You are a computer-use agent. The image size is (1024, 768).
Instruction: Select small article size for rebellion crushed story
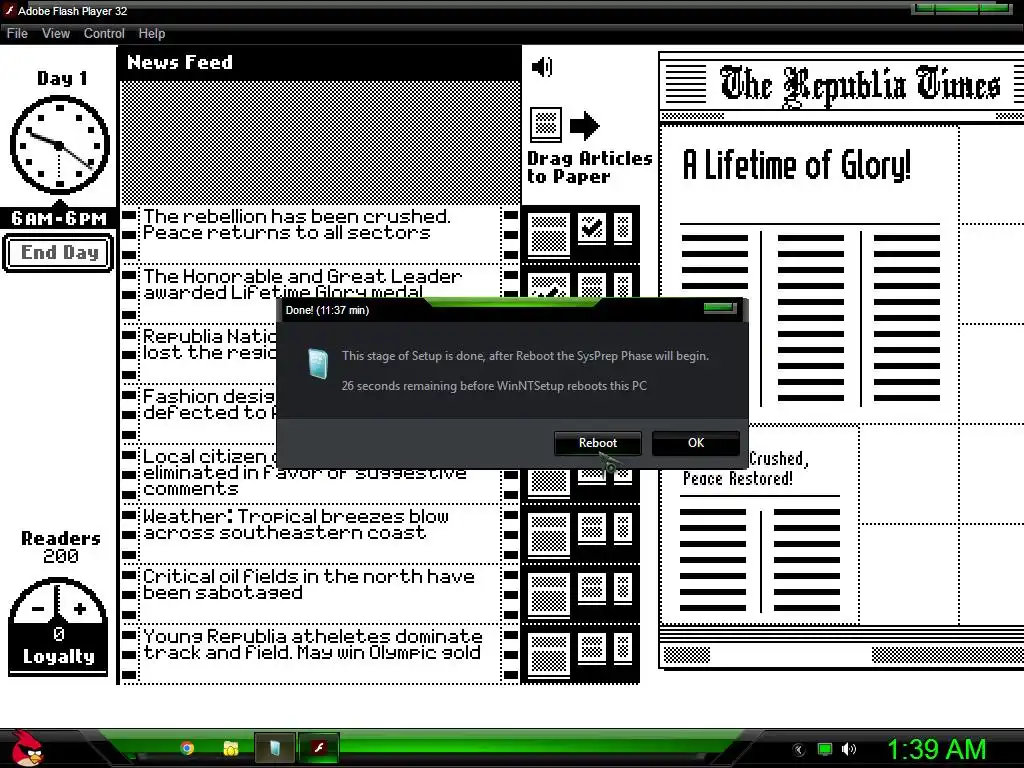click(623, 228)
